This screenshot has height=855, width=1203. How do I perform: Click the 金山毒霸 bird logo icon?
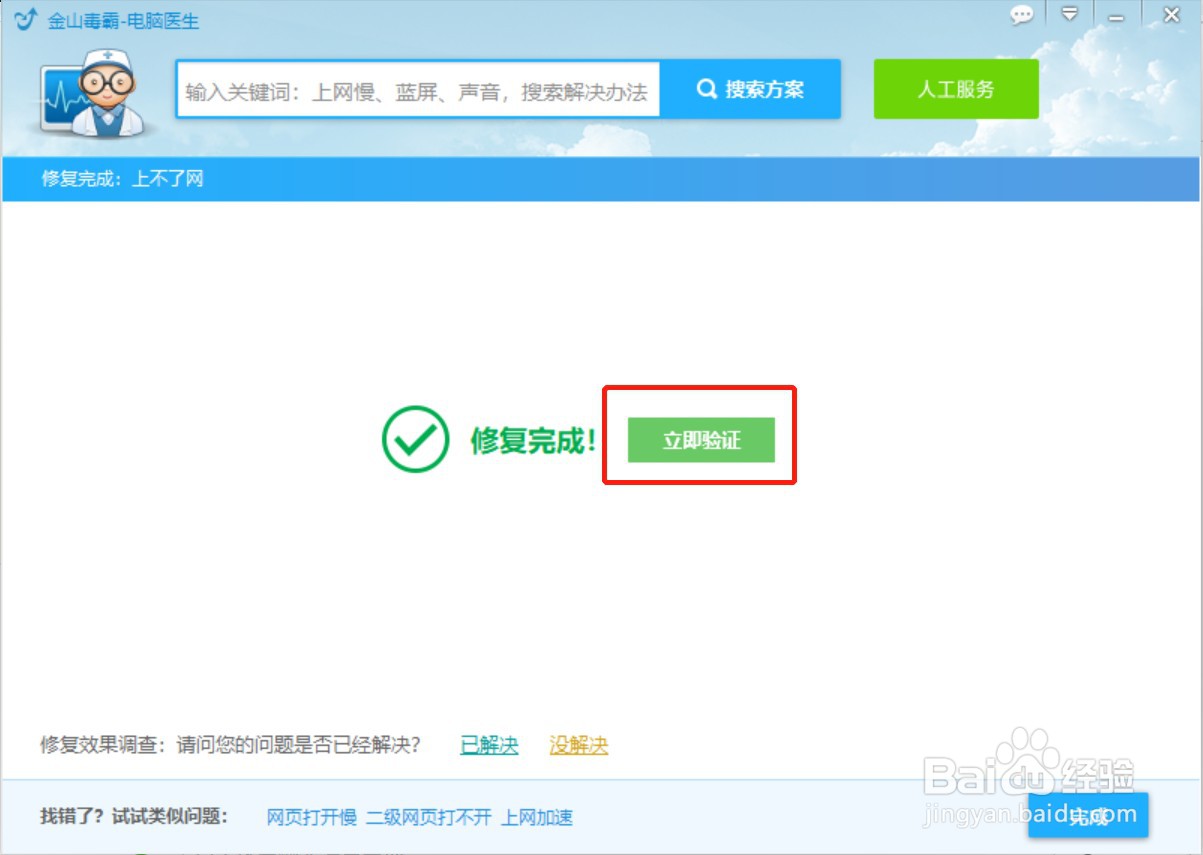[25, 17]
